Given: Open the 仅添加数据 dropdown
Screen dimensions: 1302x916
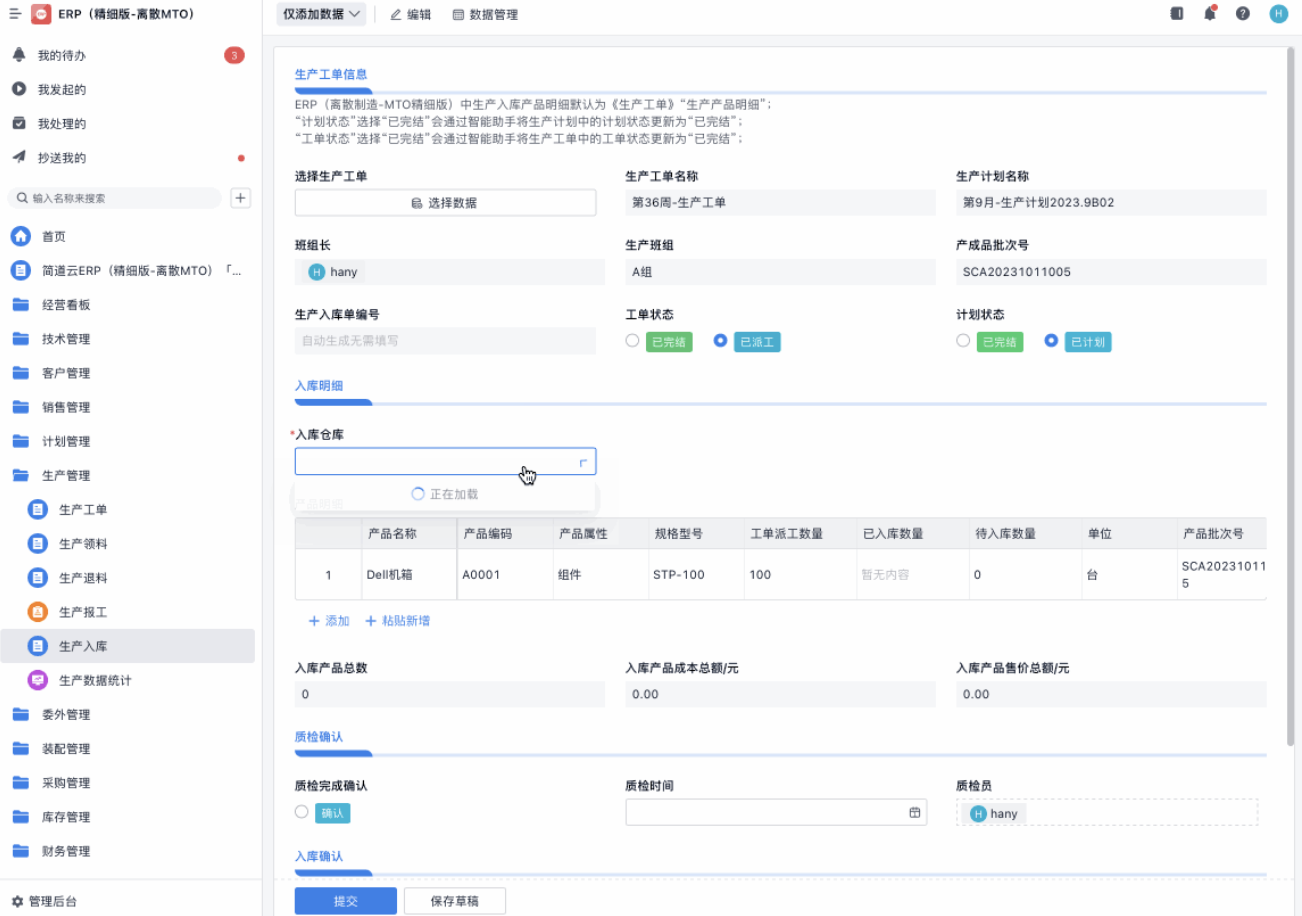Looking at the screenshot, I should (322, 14).
